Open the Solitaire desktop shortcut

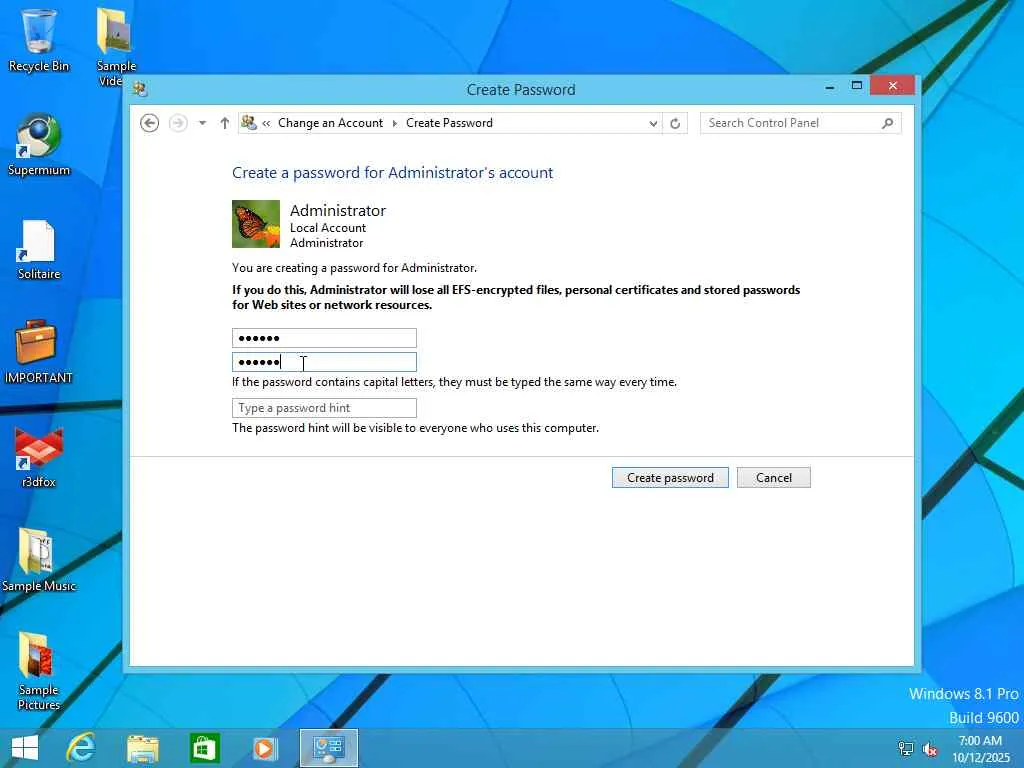[x=39, y=249]
